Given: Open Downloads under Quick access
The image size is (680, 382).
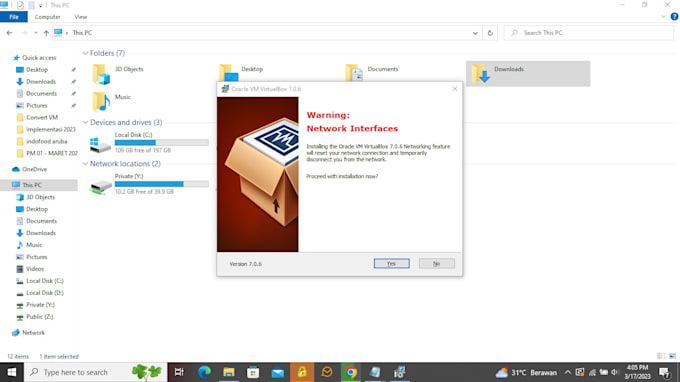Looking at the screenshot, I should click(x=41, y=82).
